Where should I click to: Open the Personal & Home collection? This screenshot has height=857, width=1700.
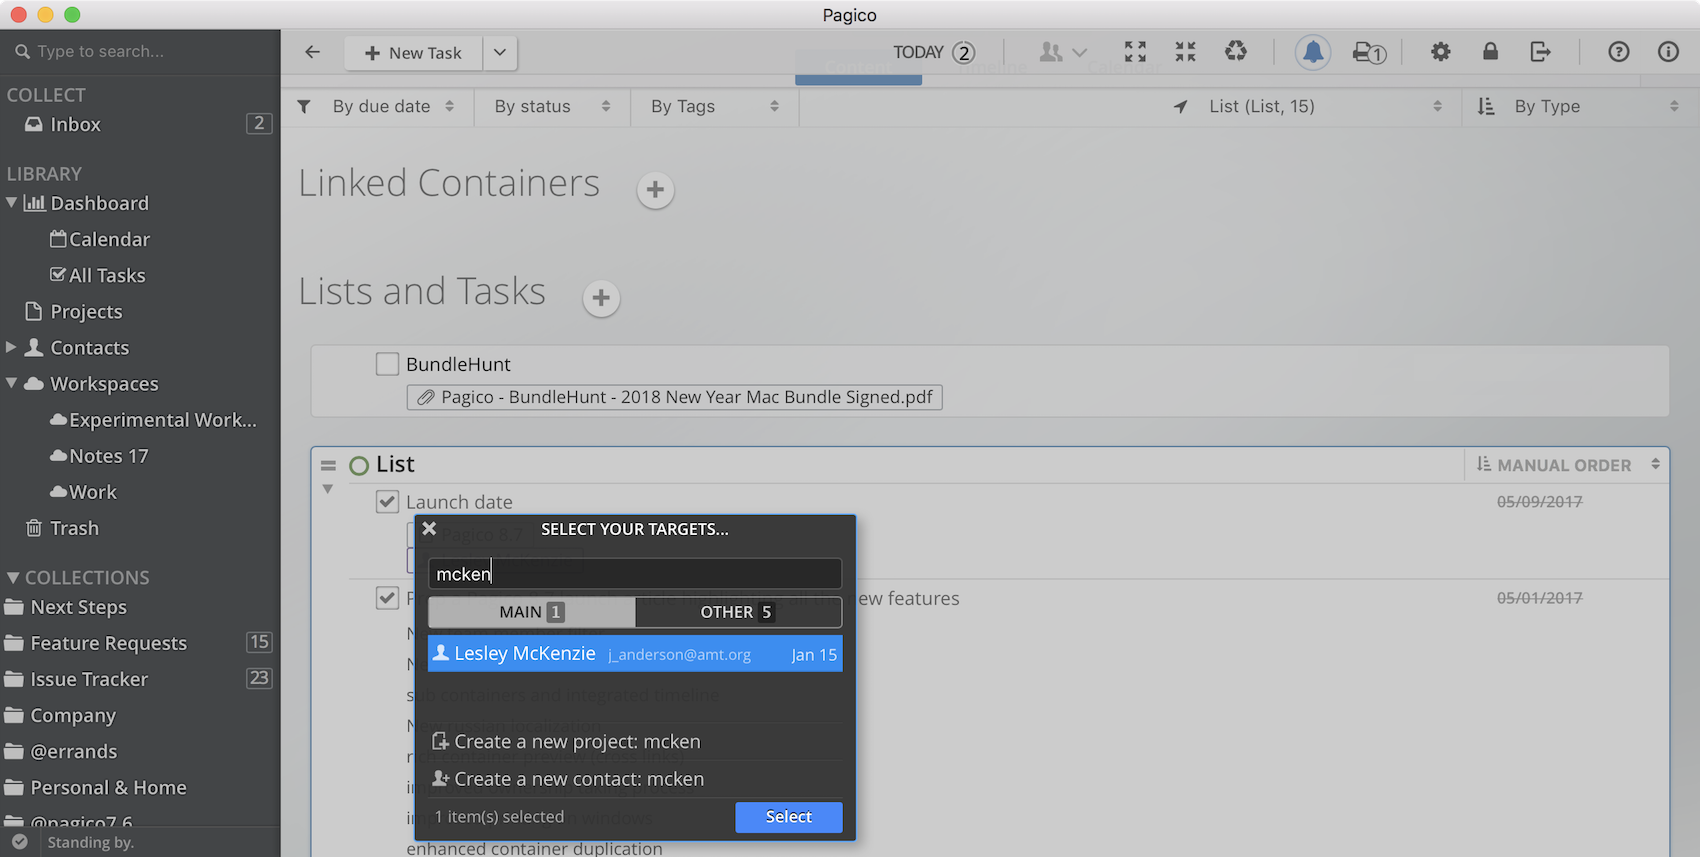[95, 787]
